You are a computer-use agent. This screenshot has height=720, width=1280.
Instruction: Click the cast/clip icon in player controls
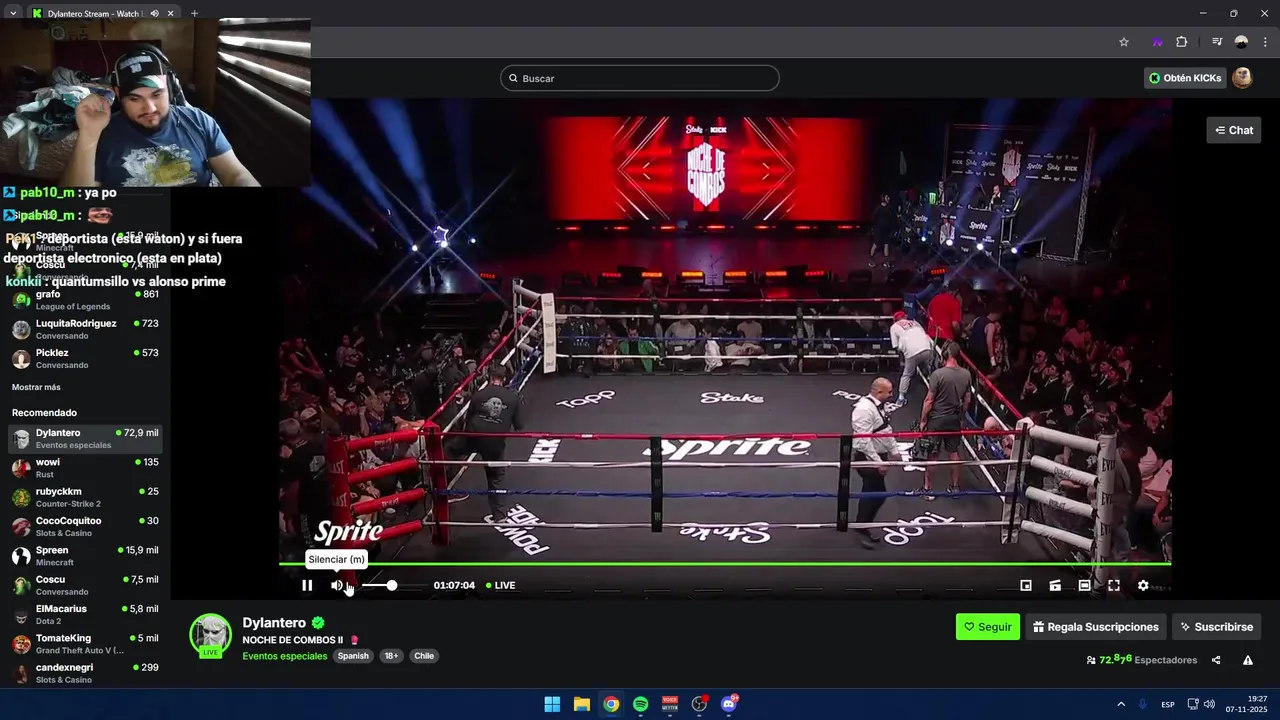(x=1055, y=585)
